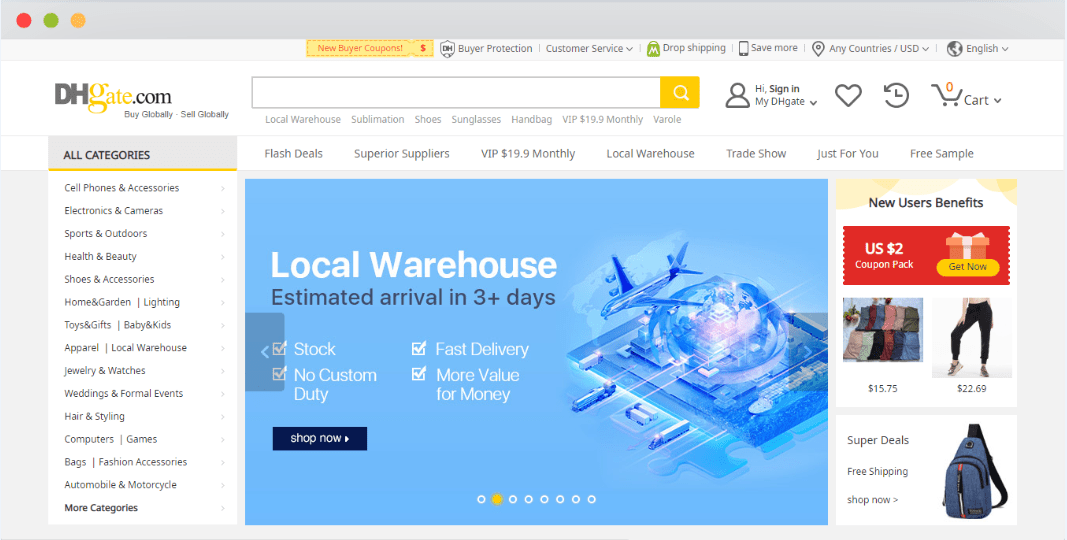Click the globe language icon

[954, 48]
